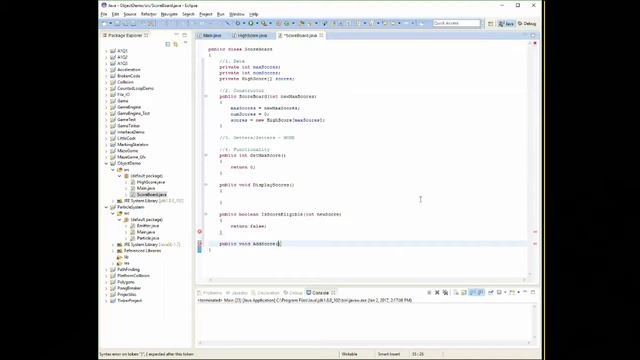Expand the A1Q1 project
640x360 pixels.
point(107,51)
